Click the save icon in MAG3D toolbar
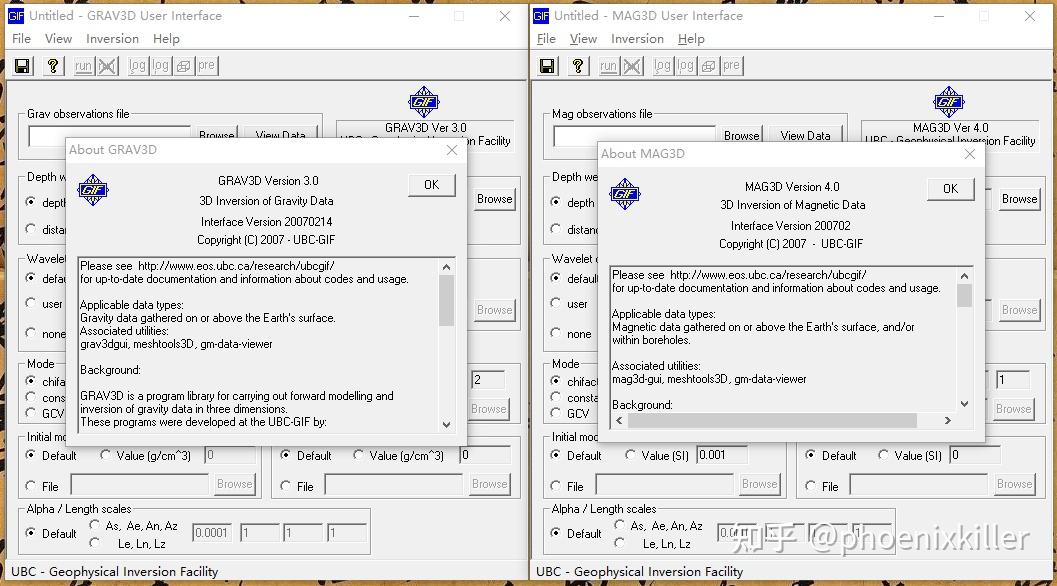This screenshot has width=1057, height=586. click(x=547, y=66)
